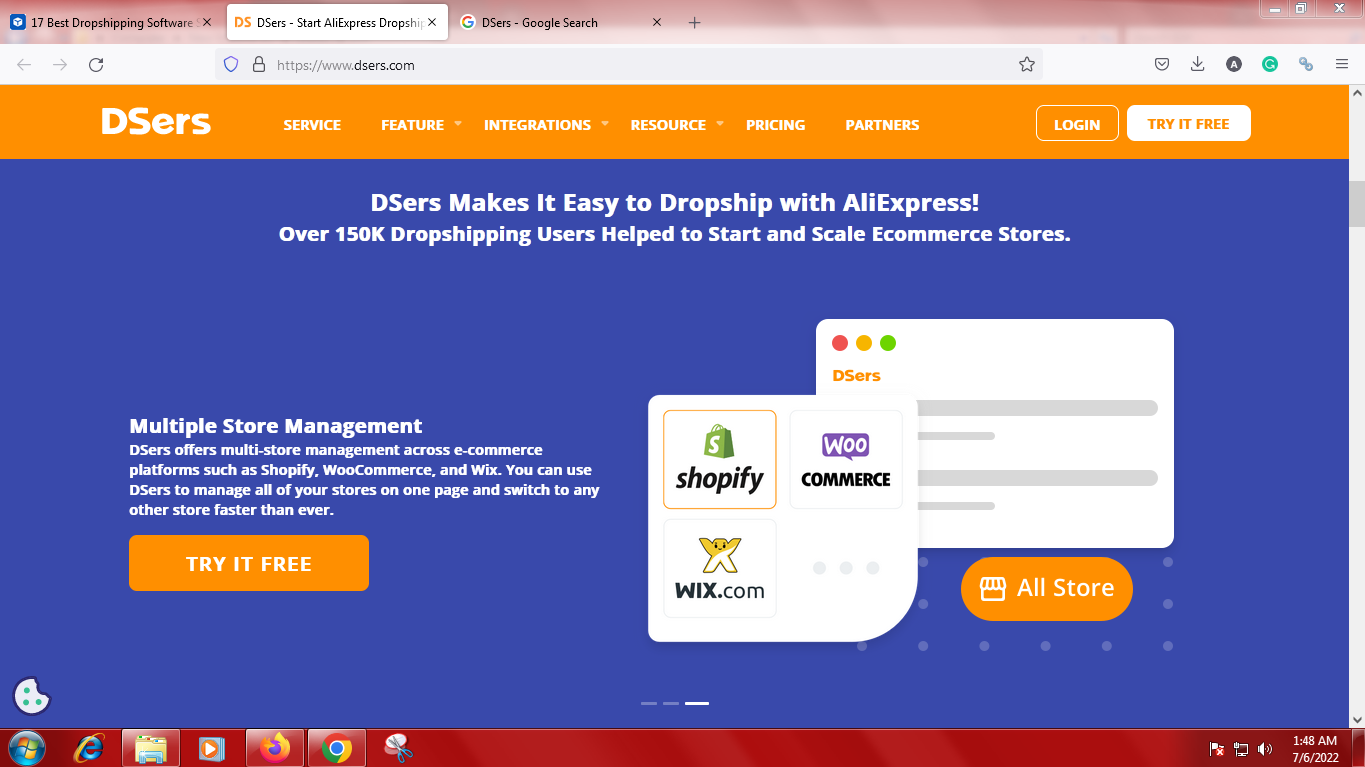Open the PARTNERS page

pos(882,125)
